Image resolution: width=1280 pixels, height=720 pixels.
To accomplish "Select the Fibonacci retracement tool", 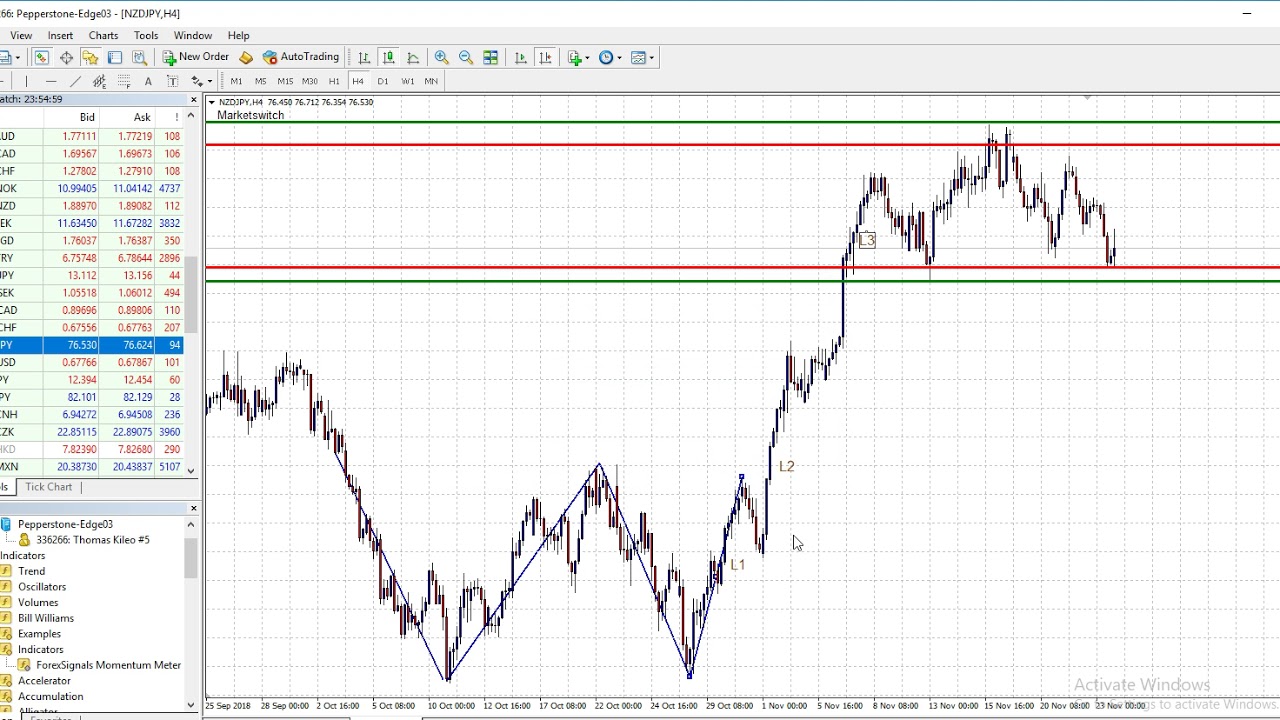I will [124, 81].
